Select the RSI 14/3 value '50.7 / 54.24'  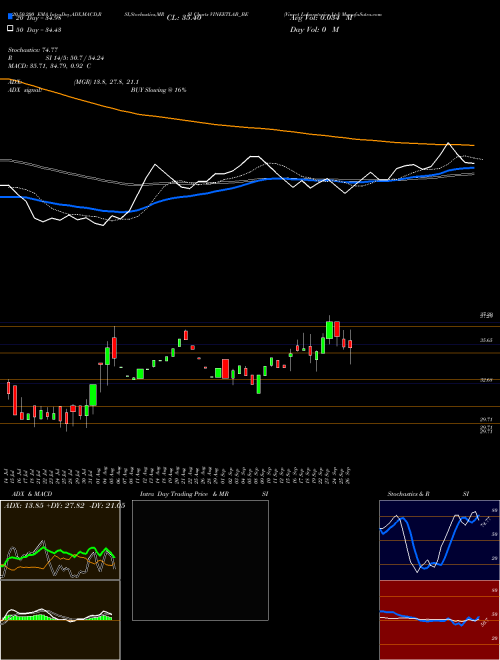(88, 58)
